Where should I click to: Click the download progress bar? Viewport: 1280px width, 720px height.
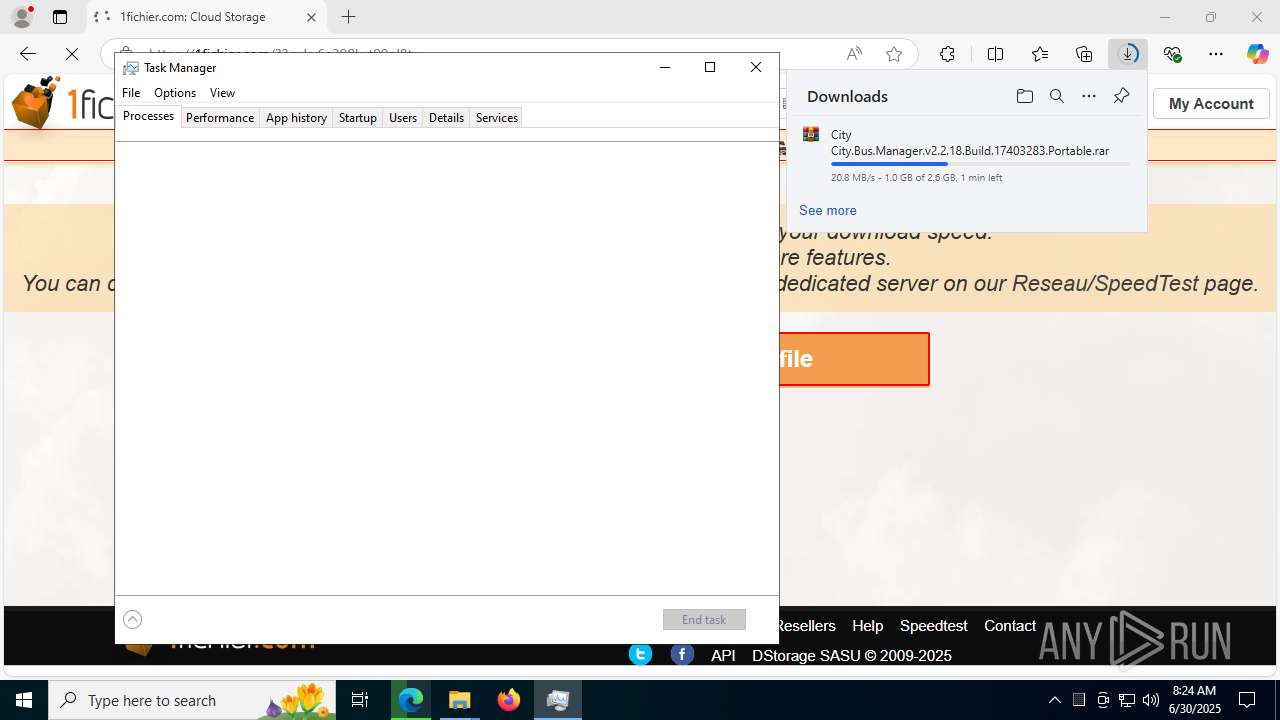(x=980, y=164)
